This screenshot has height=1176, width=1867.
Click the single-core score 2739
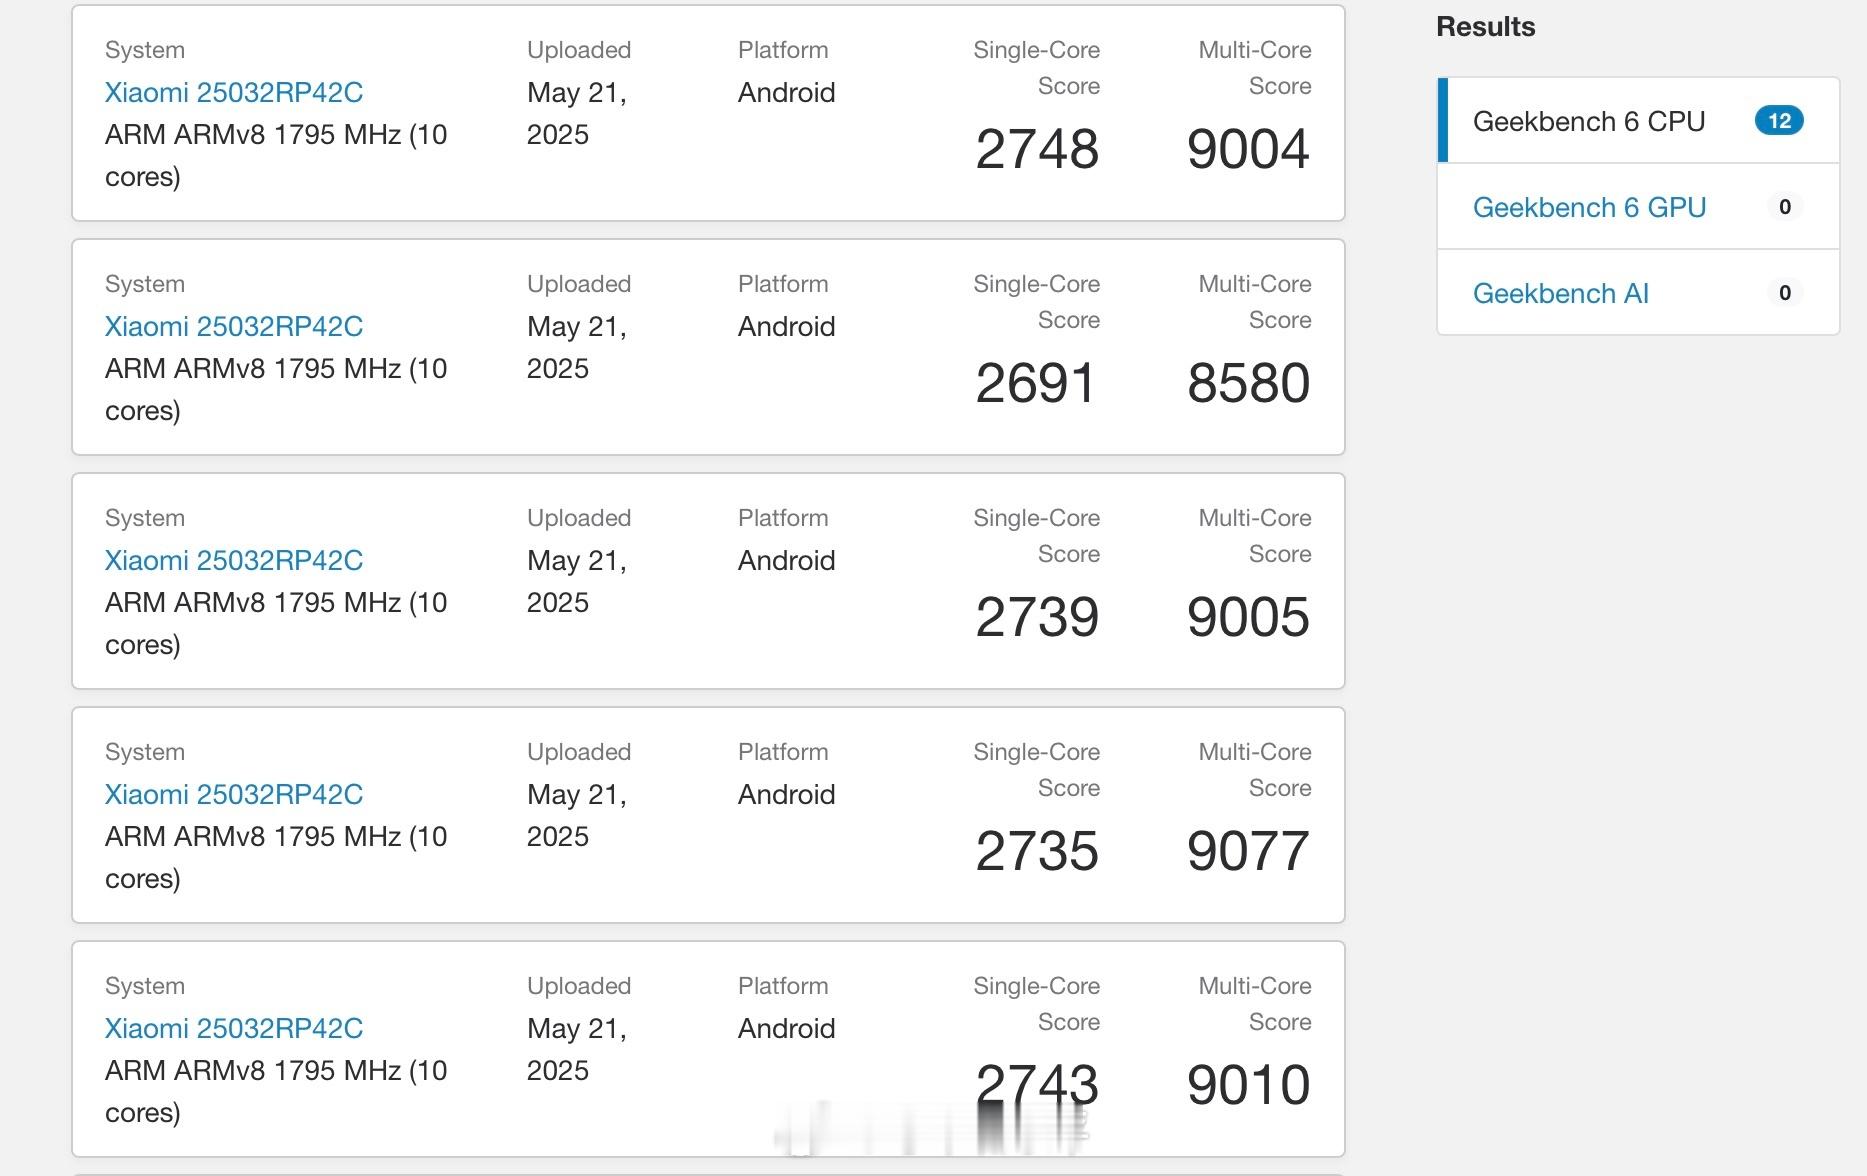tap(1037, 617)
